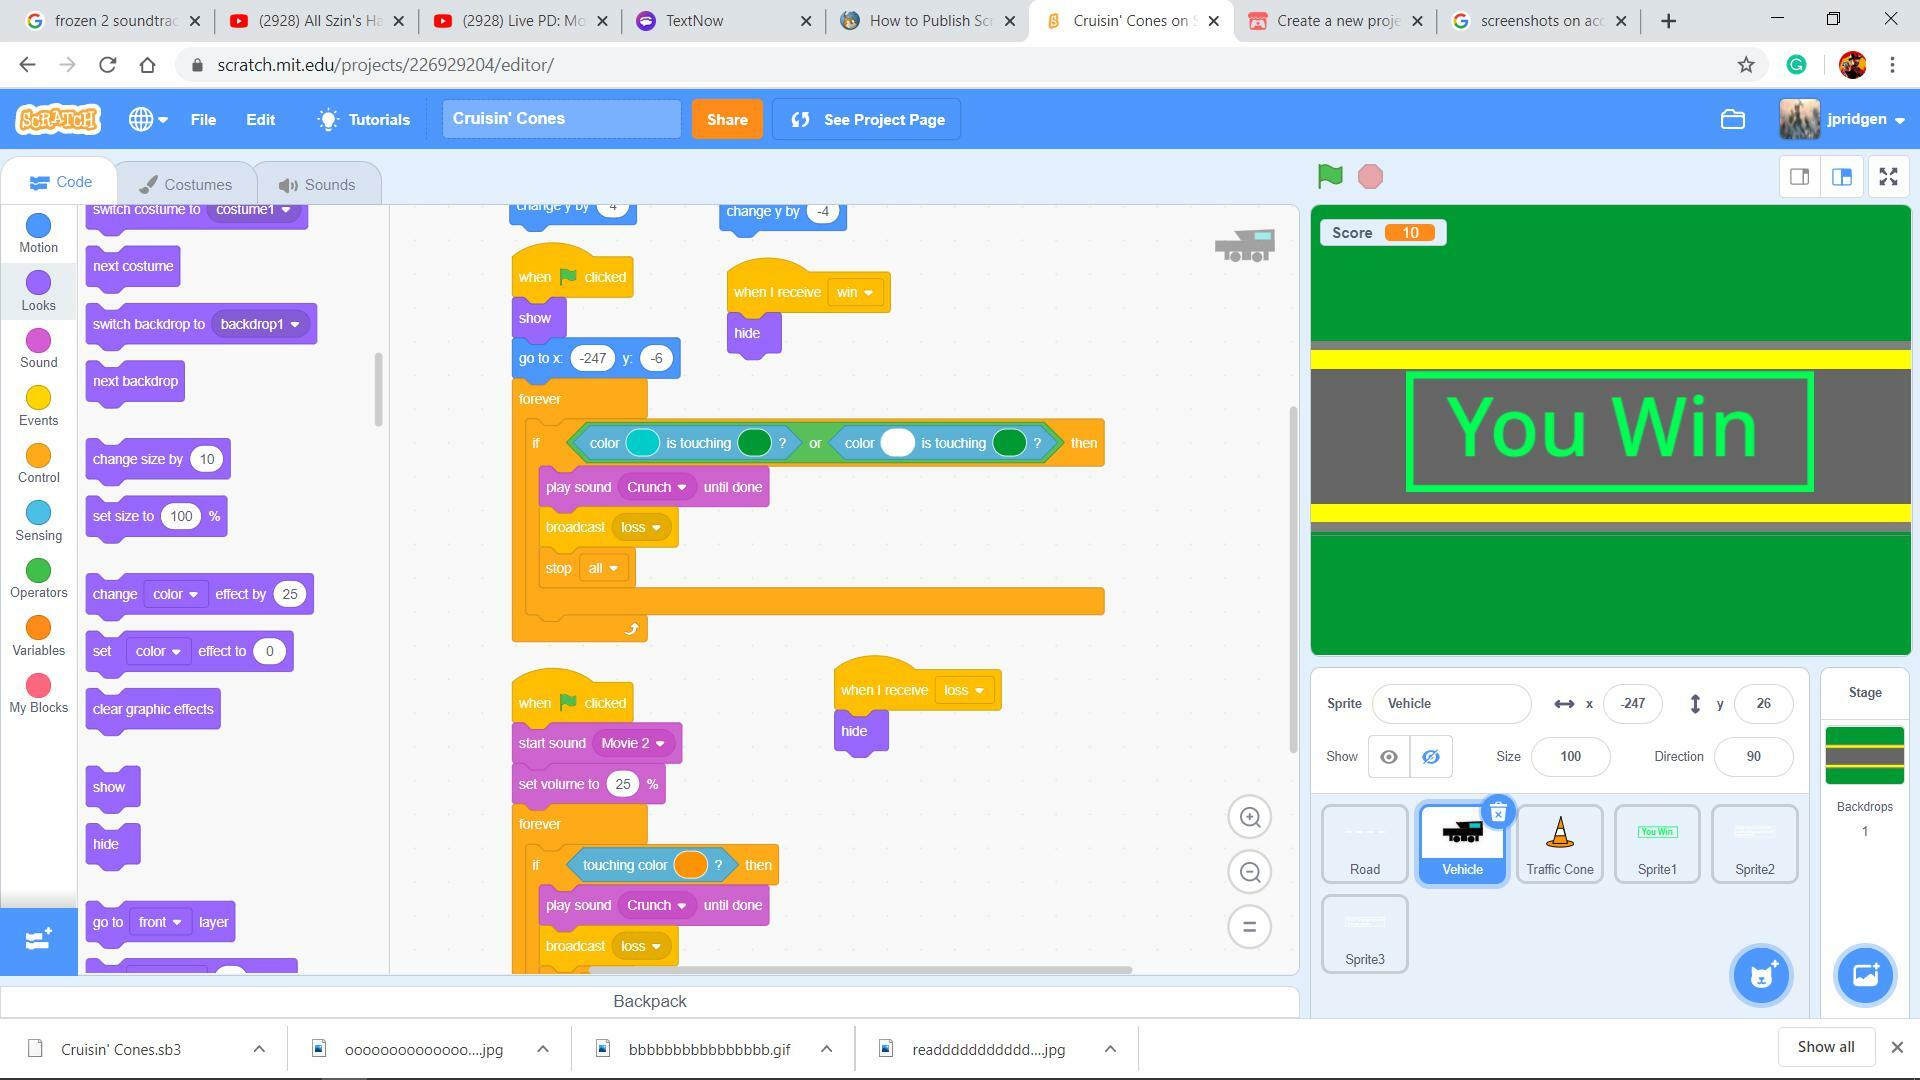
Task: Click the orange Share button
Action: click(x=727, y=119)
